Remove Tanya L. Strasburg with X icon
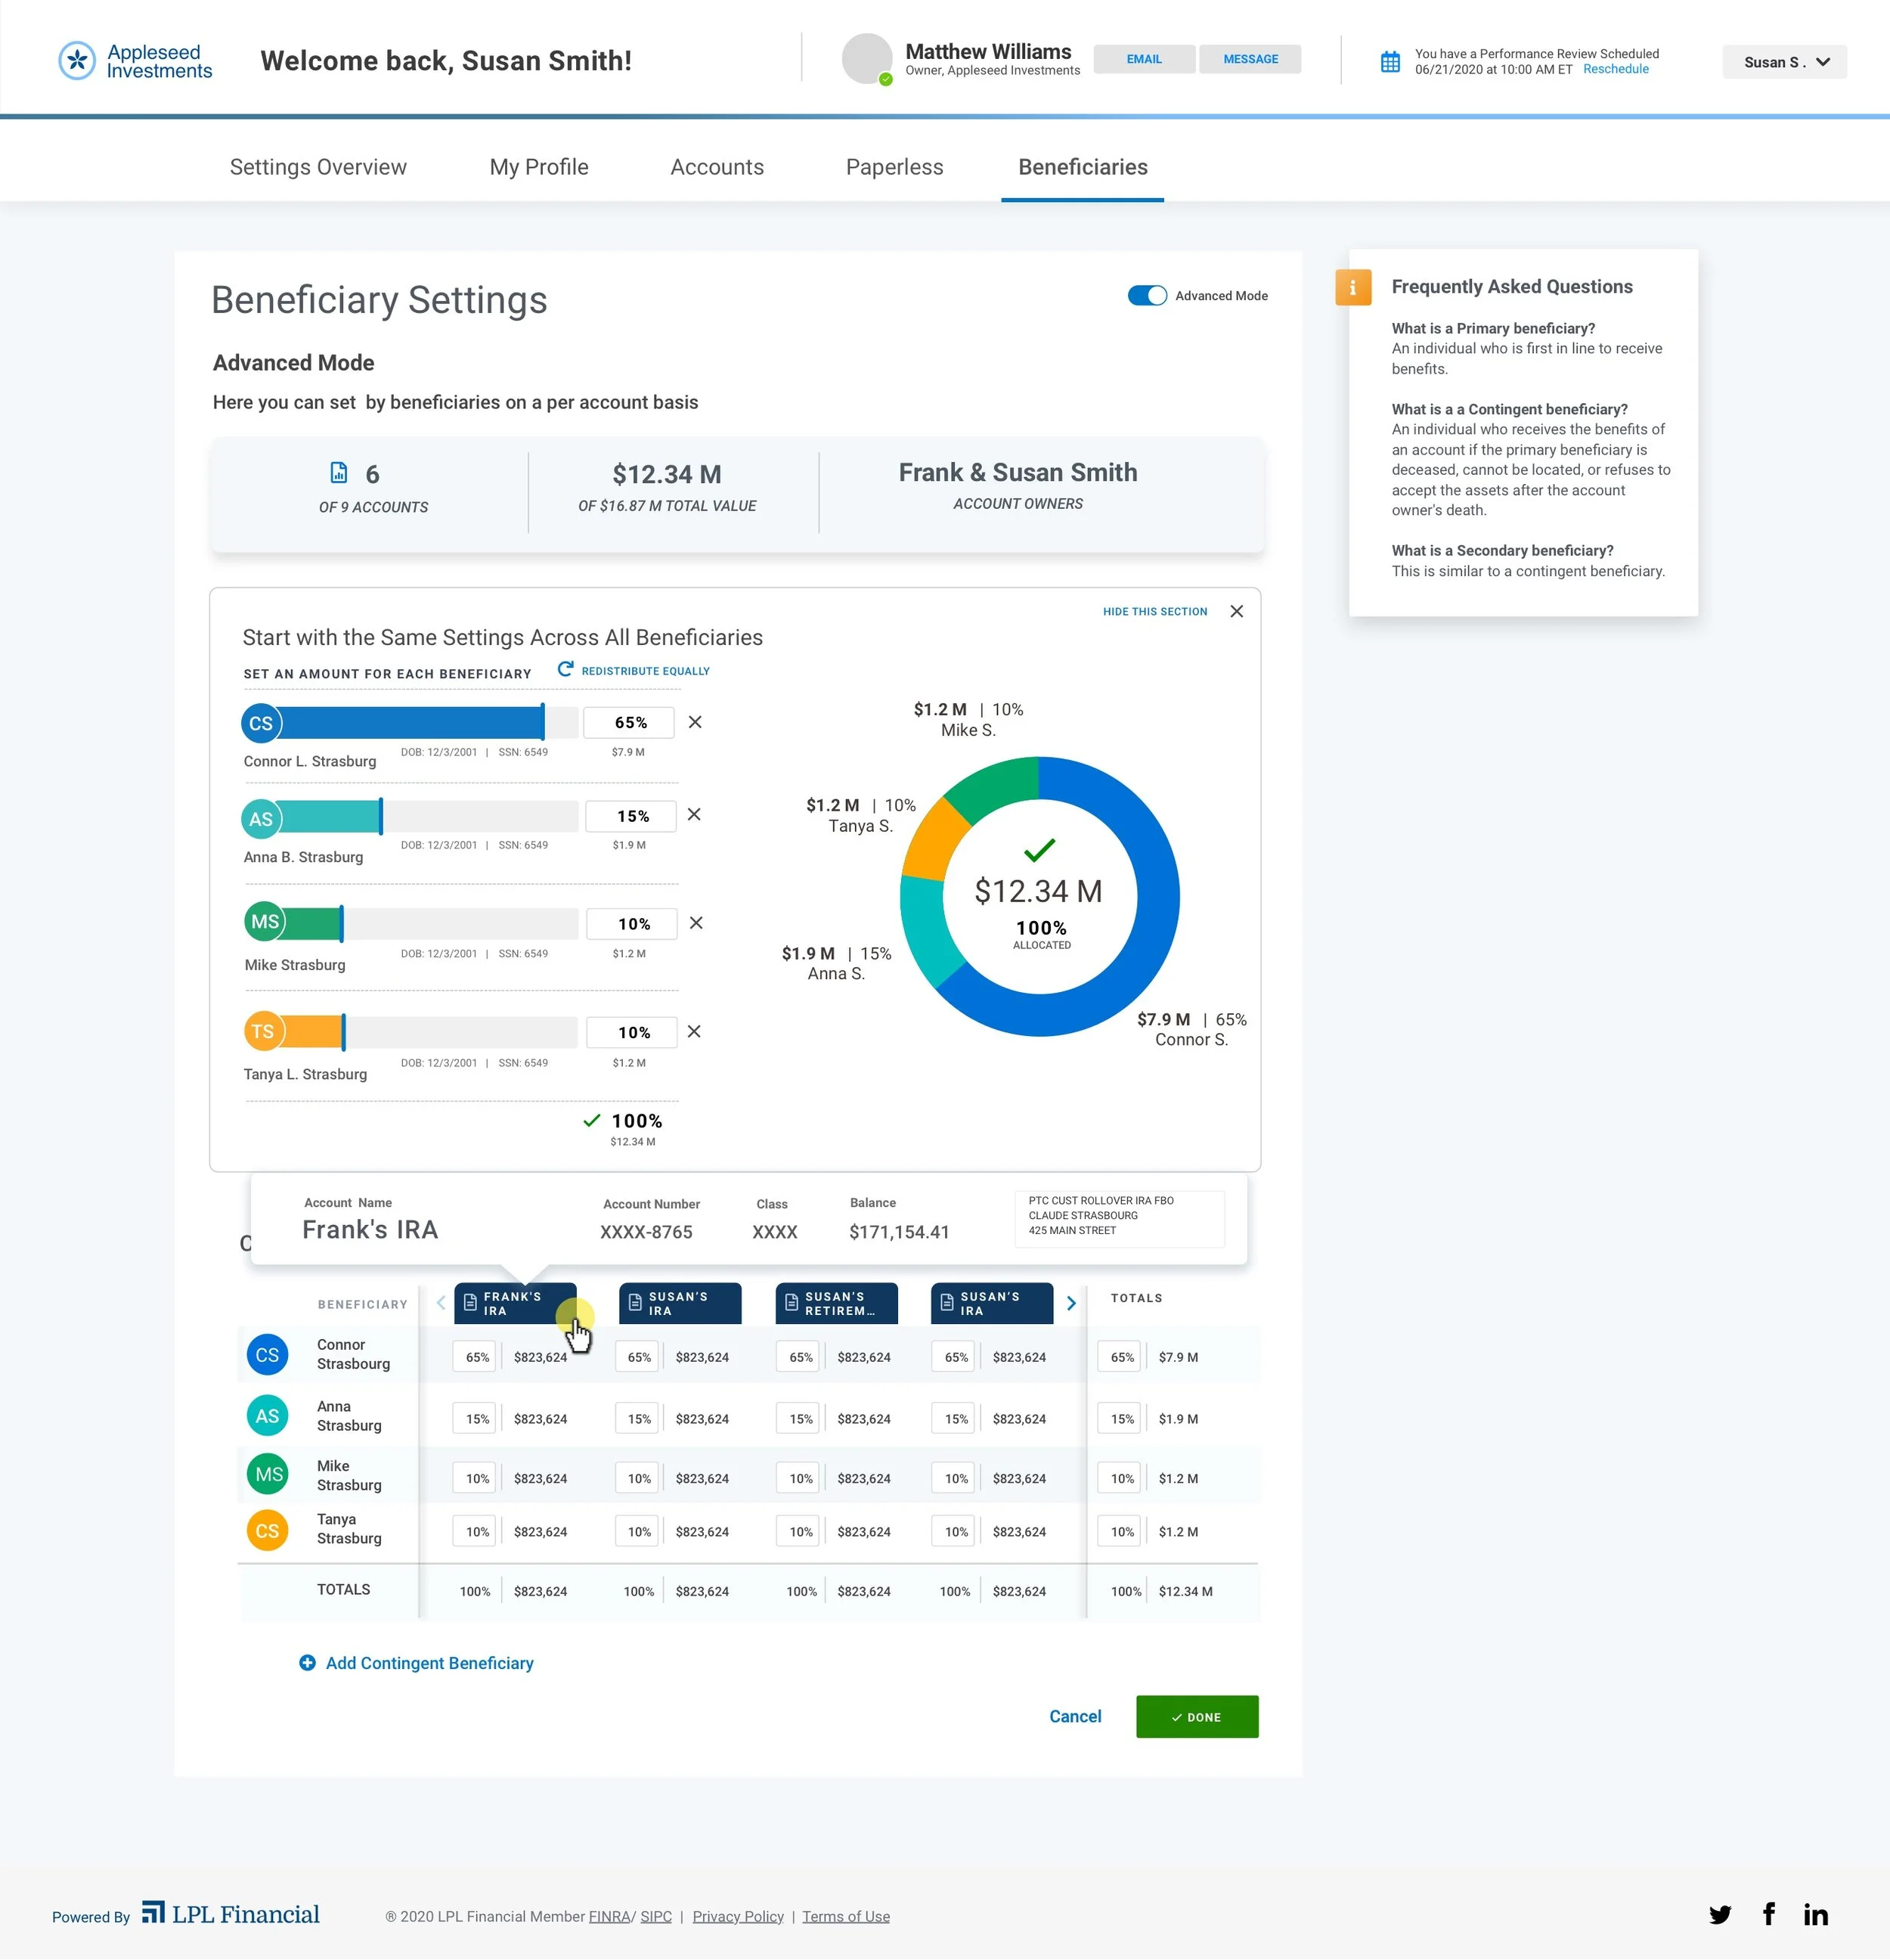Viewport: 1890px width, 1960px height. (694, 1032)
